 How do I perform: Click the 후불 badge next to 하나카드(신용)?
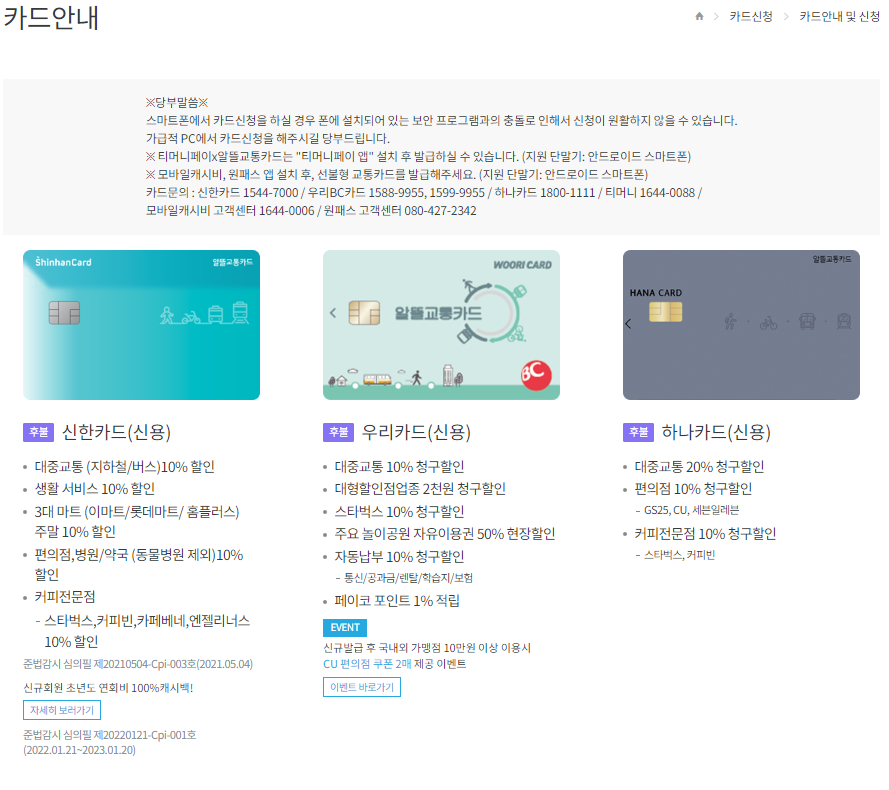638,432
